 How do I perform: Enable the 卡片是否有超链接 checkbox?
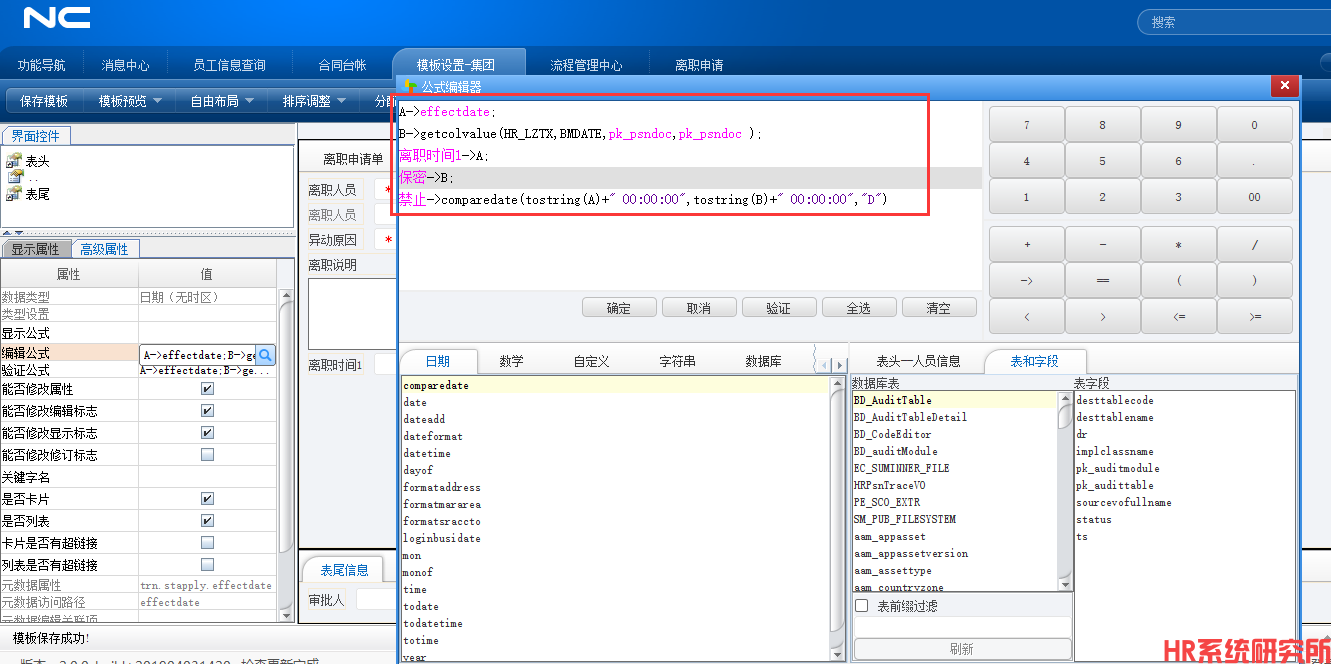point(207,543)
